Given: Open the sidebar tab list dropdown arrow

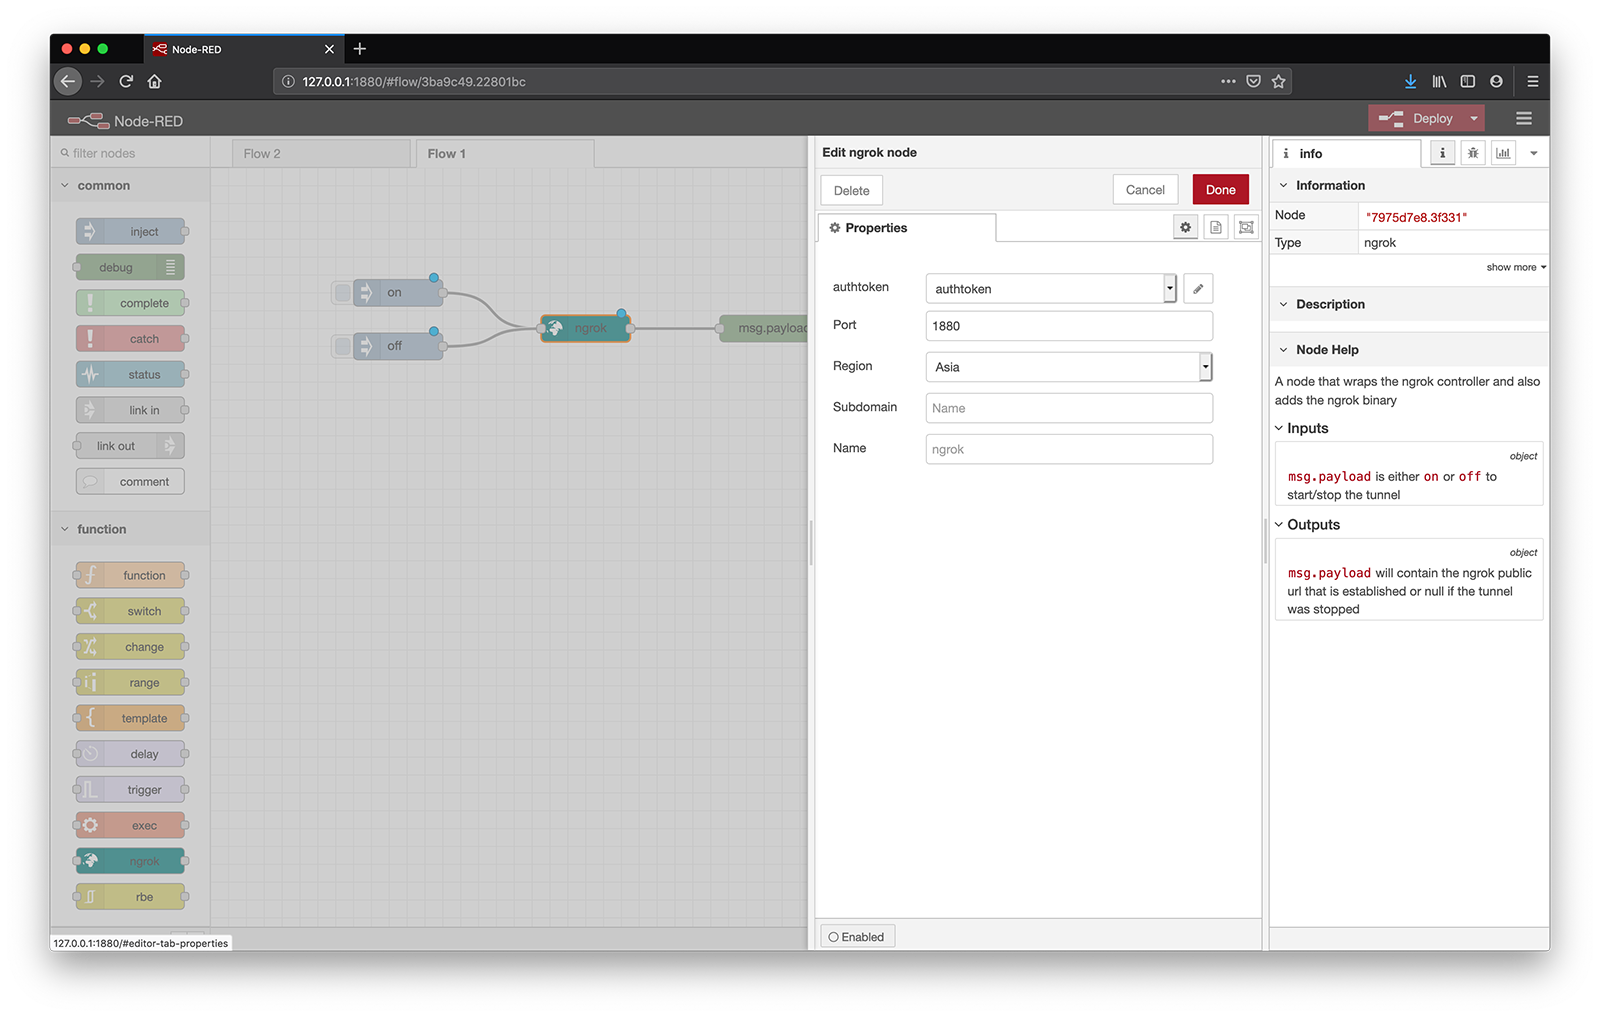Looking at the screenshot, I should click(x=1534, y=153).
